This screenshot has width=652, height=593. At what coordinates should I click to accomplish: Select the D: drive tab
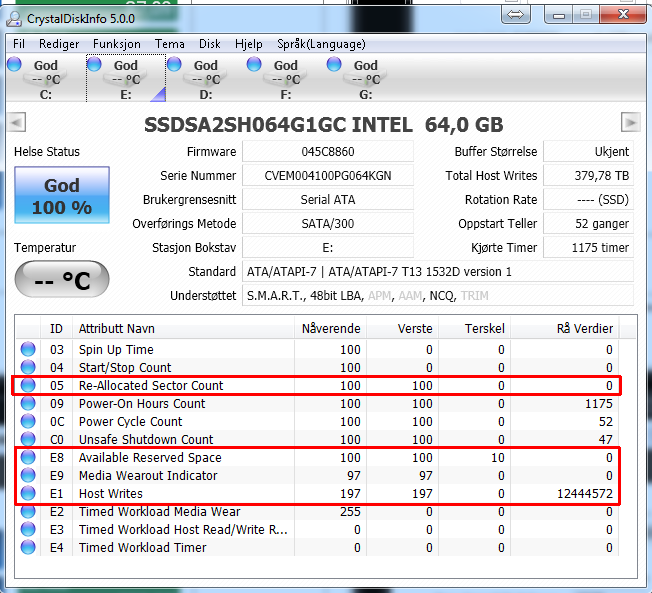(x=206, y=79)
